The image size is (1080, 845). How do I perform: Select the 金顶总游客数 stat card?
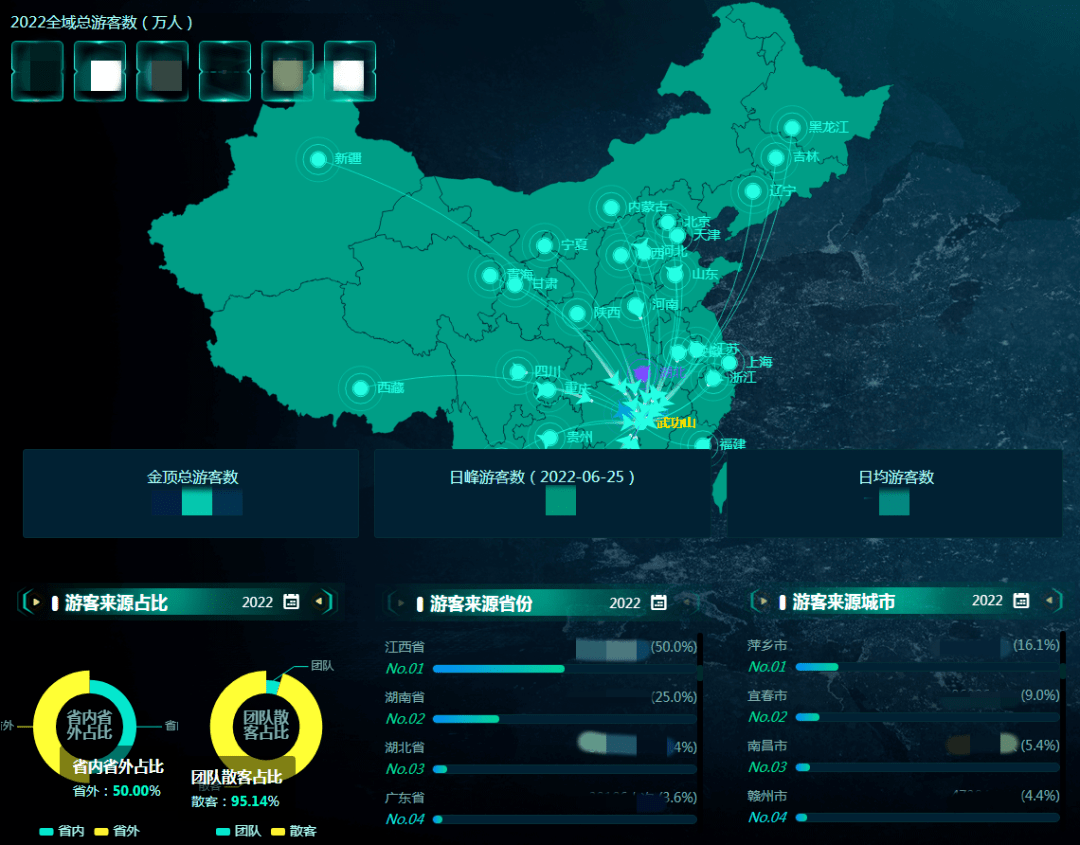(x=191, y=493)
